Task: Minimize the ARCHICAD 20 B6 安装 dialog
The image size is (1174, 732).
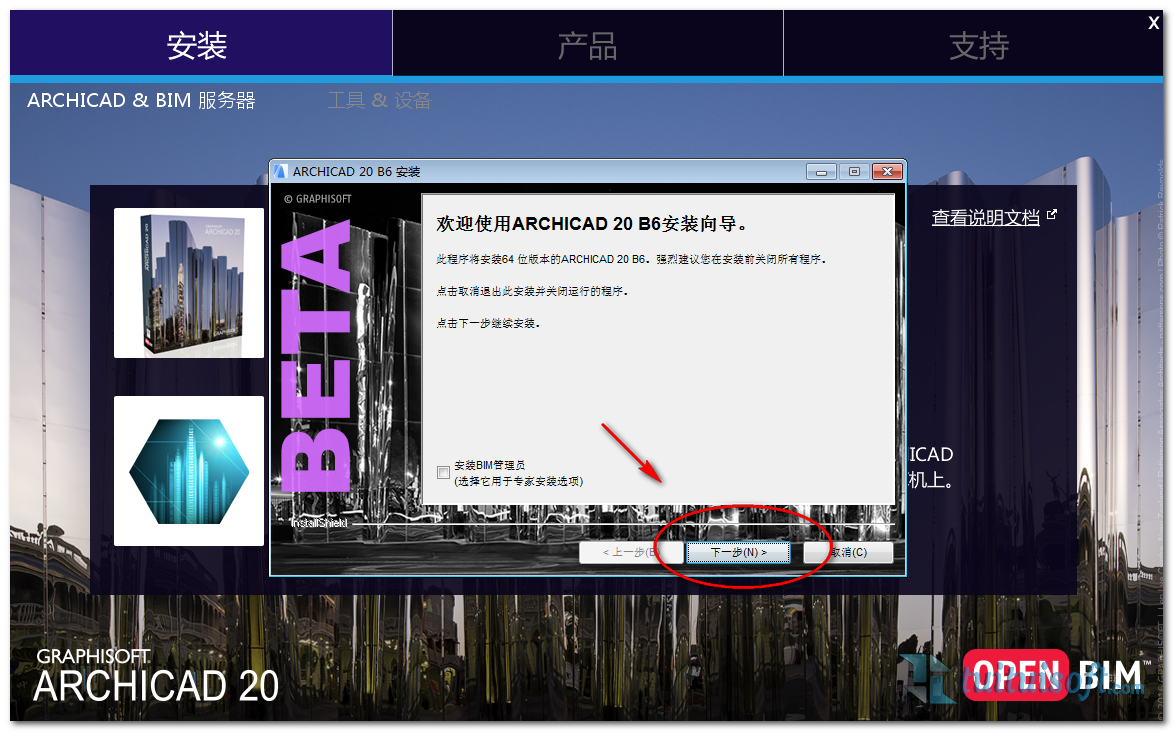Action: point(821,171)
